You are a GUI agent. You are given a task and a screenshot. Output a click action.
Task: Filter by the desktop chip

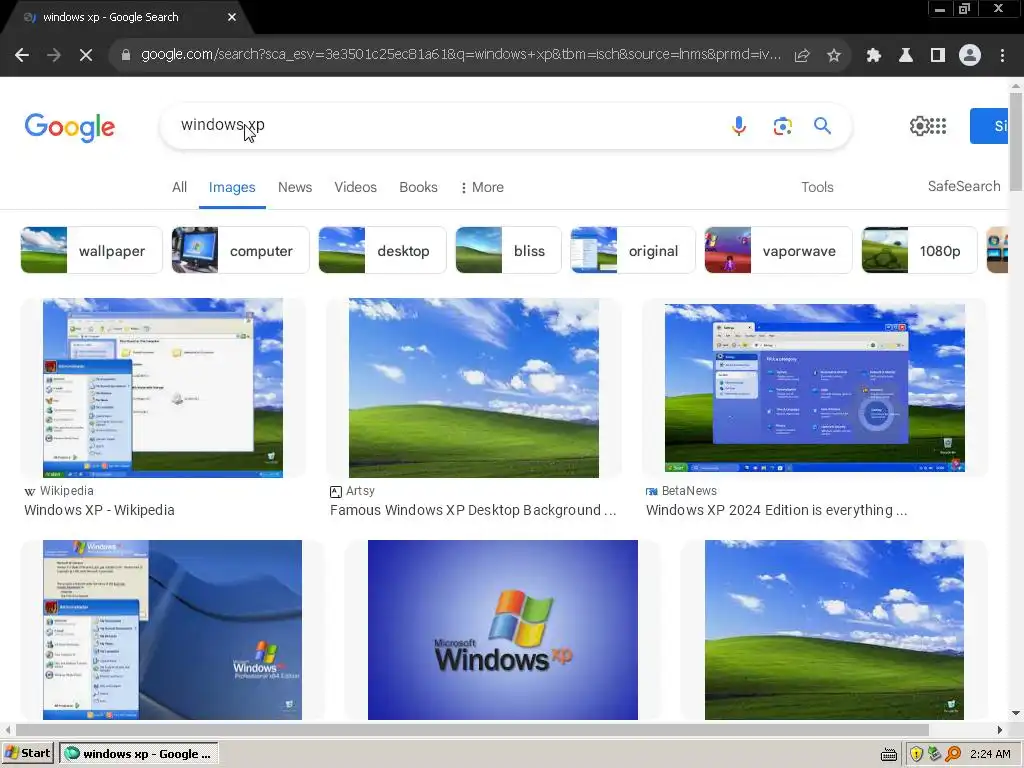pyautogui.click(x=382, y=250)
